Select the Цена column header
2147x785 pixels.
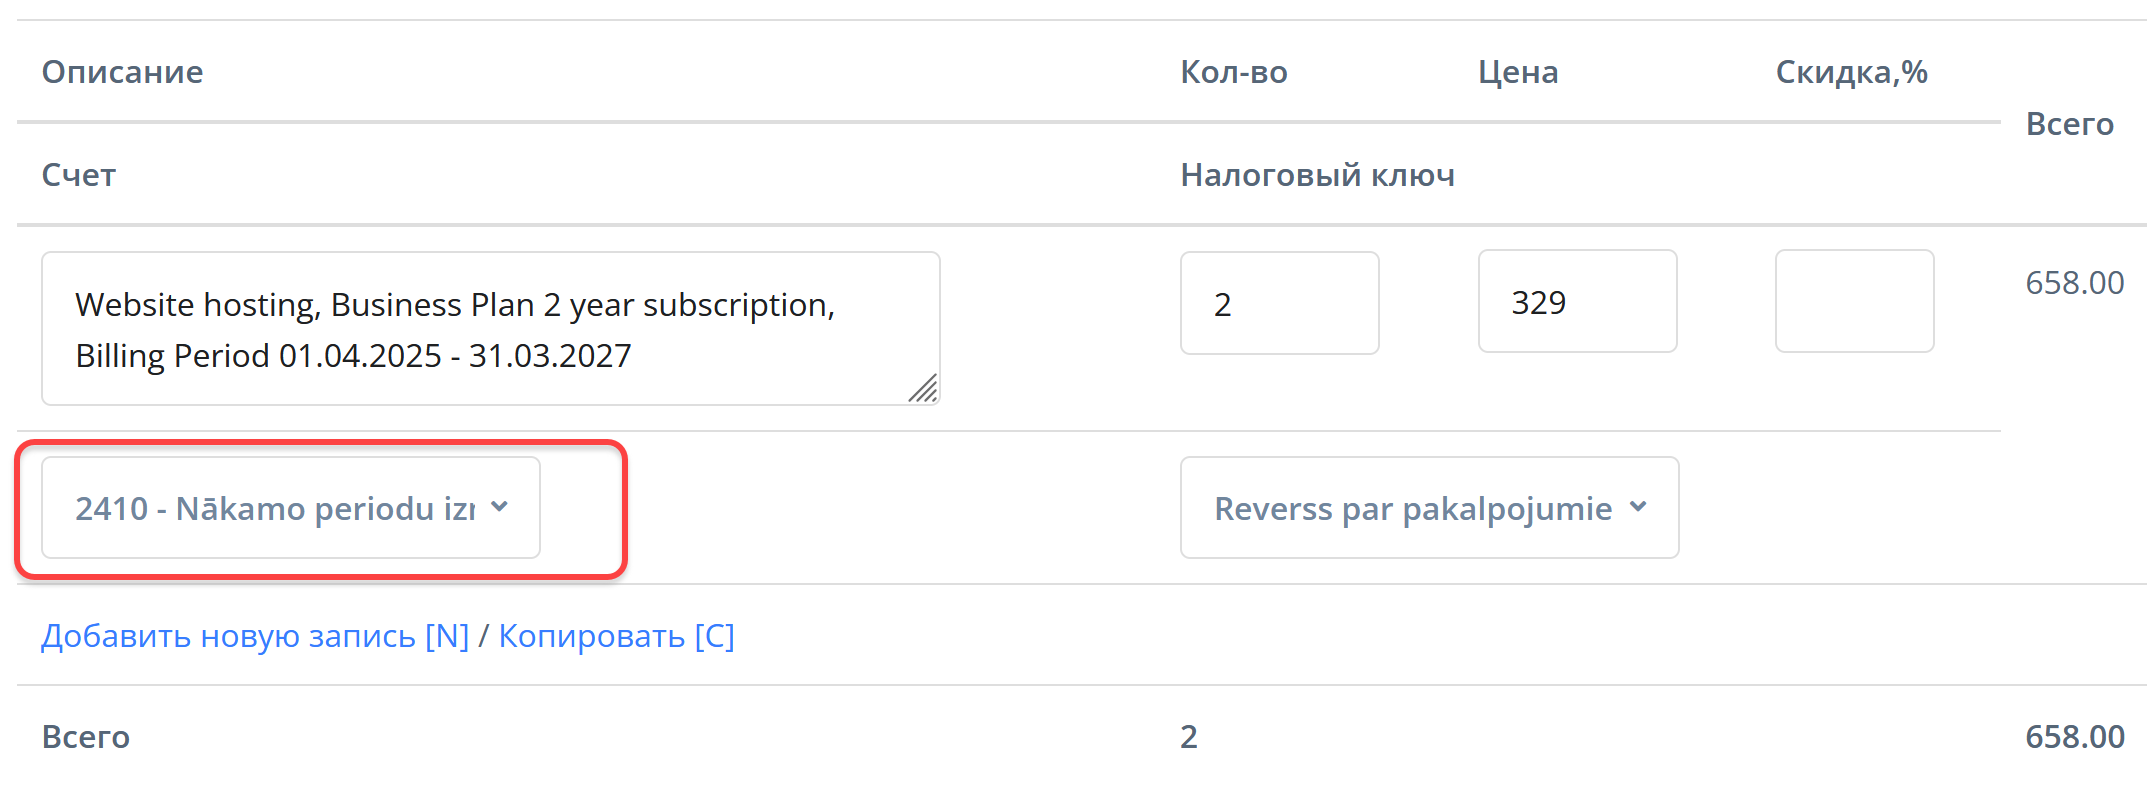point(1518,72)
